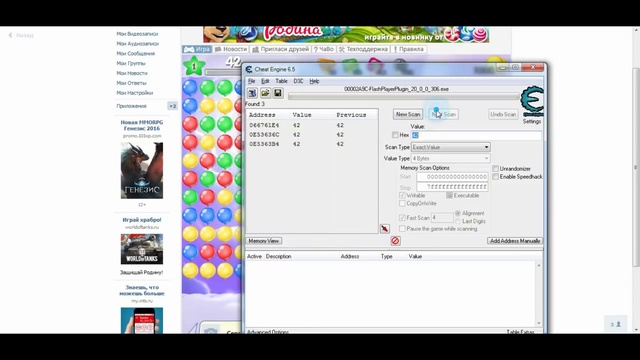Enable the Speedhack checkbox
The width and height of the screenshot is (640, 360).
pos(496,177)
